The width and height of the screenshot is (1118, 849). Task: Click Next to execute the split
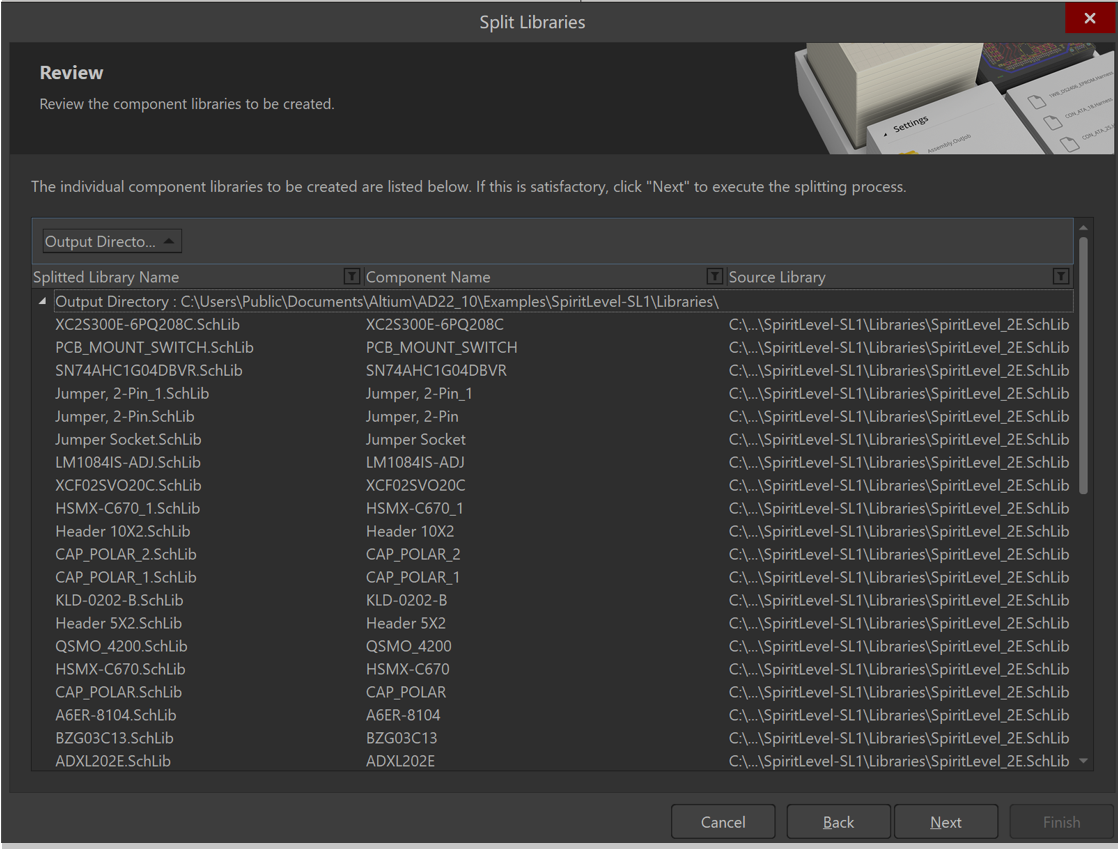(945, 822)
